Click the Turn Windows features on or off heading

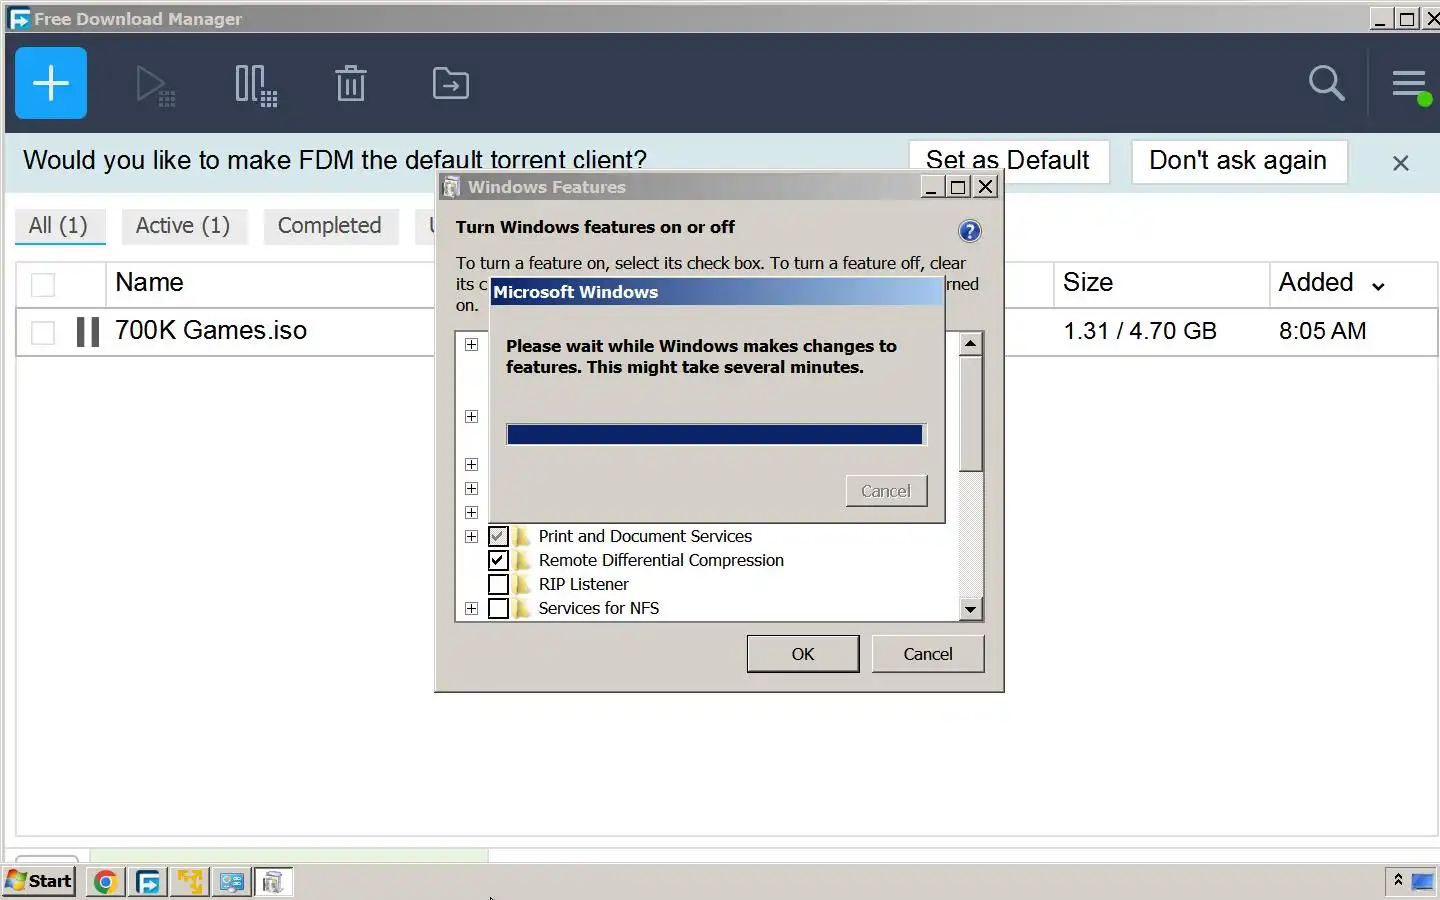click(x=595, y=227)
